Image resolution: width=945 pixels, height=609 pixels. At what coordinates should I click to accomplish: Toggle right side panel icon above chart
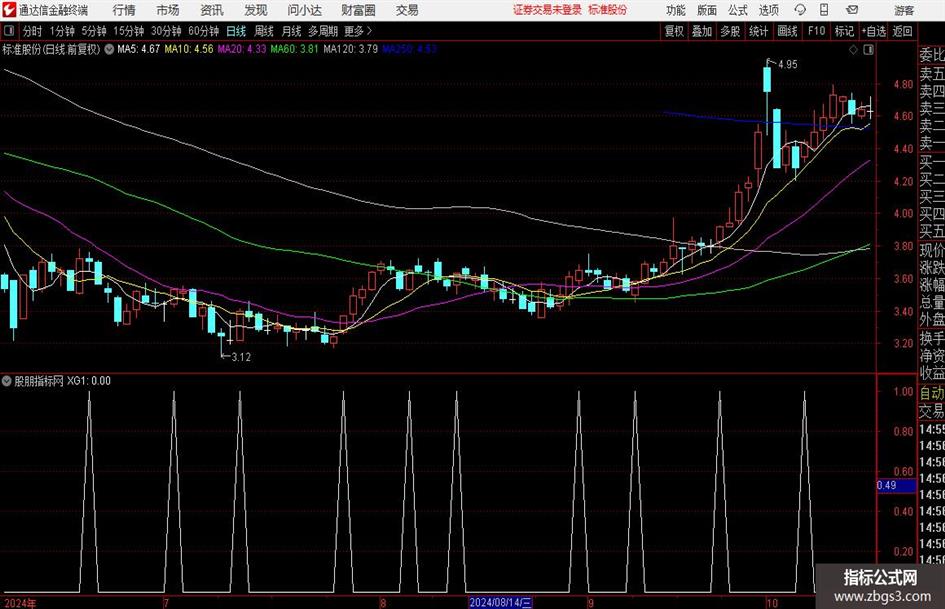click(868, 50)
